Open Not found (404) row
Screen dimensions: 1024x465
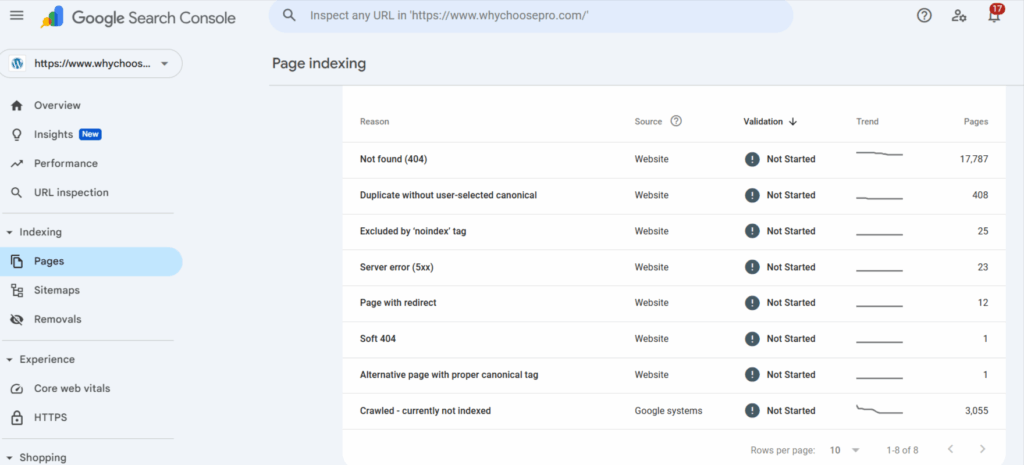[394, 159]
